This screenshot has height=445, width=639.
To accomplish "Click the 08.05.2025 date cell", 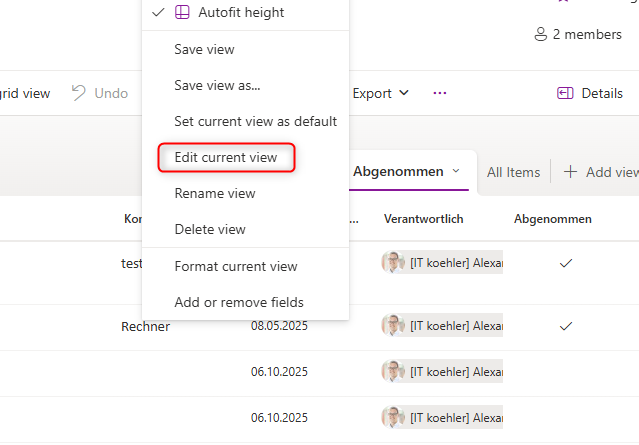I will click(x=279, y=326).
